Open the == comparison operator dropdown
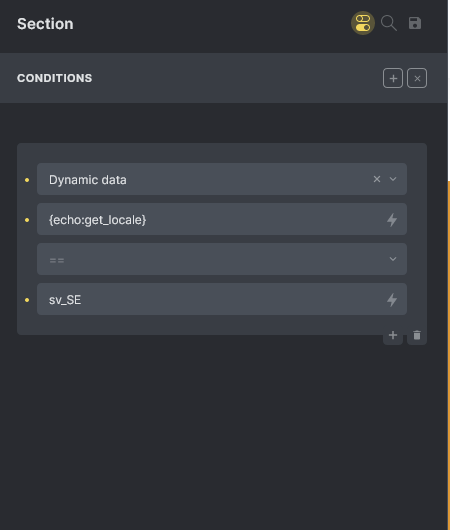This screenshot has height=530, width=450. click(222, 259)
